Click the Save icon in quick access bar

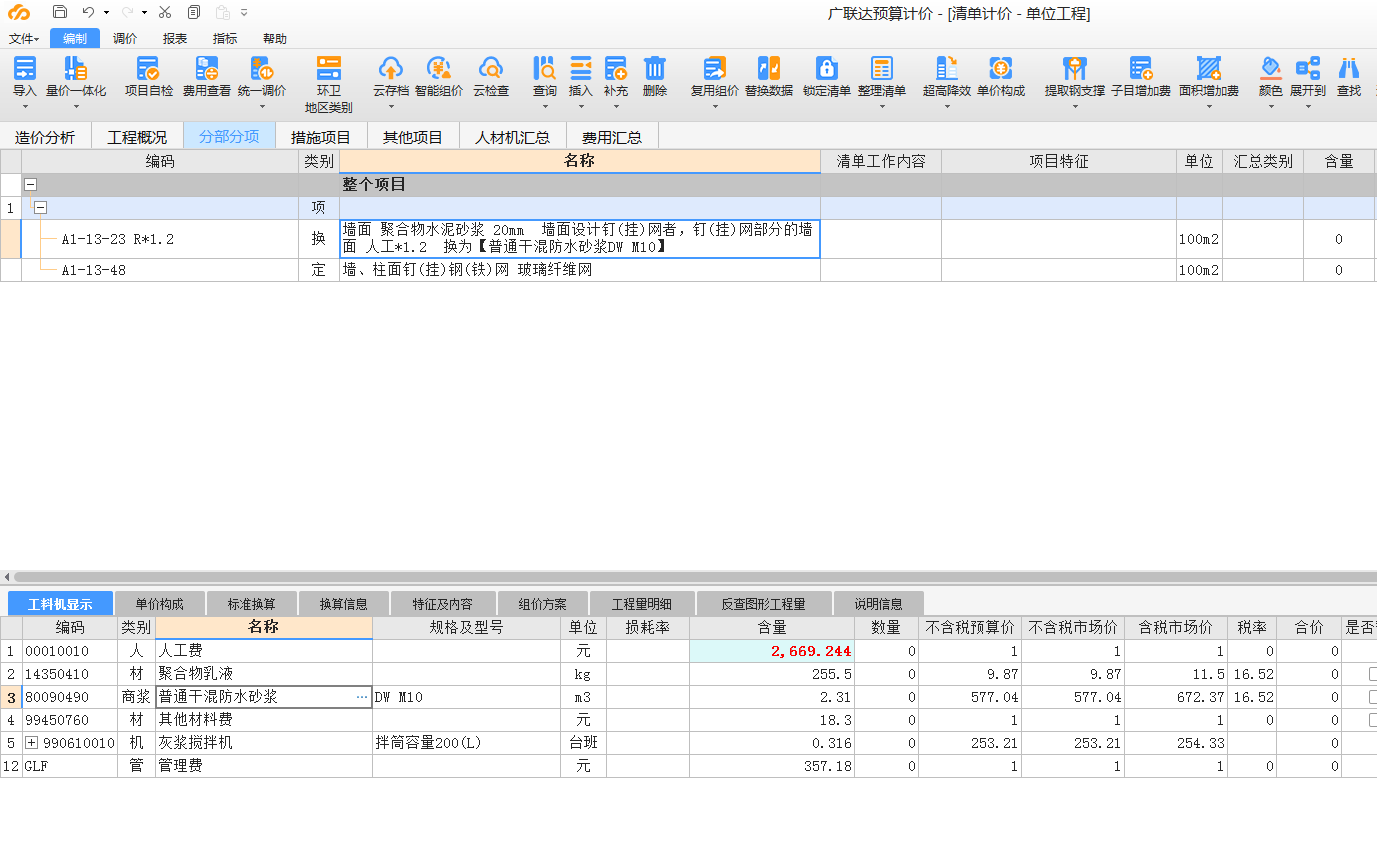point(60,13)
